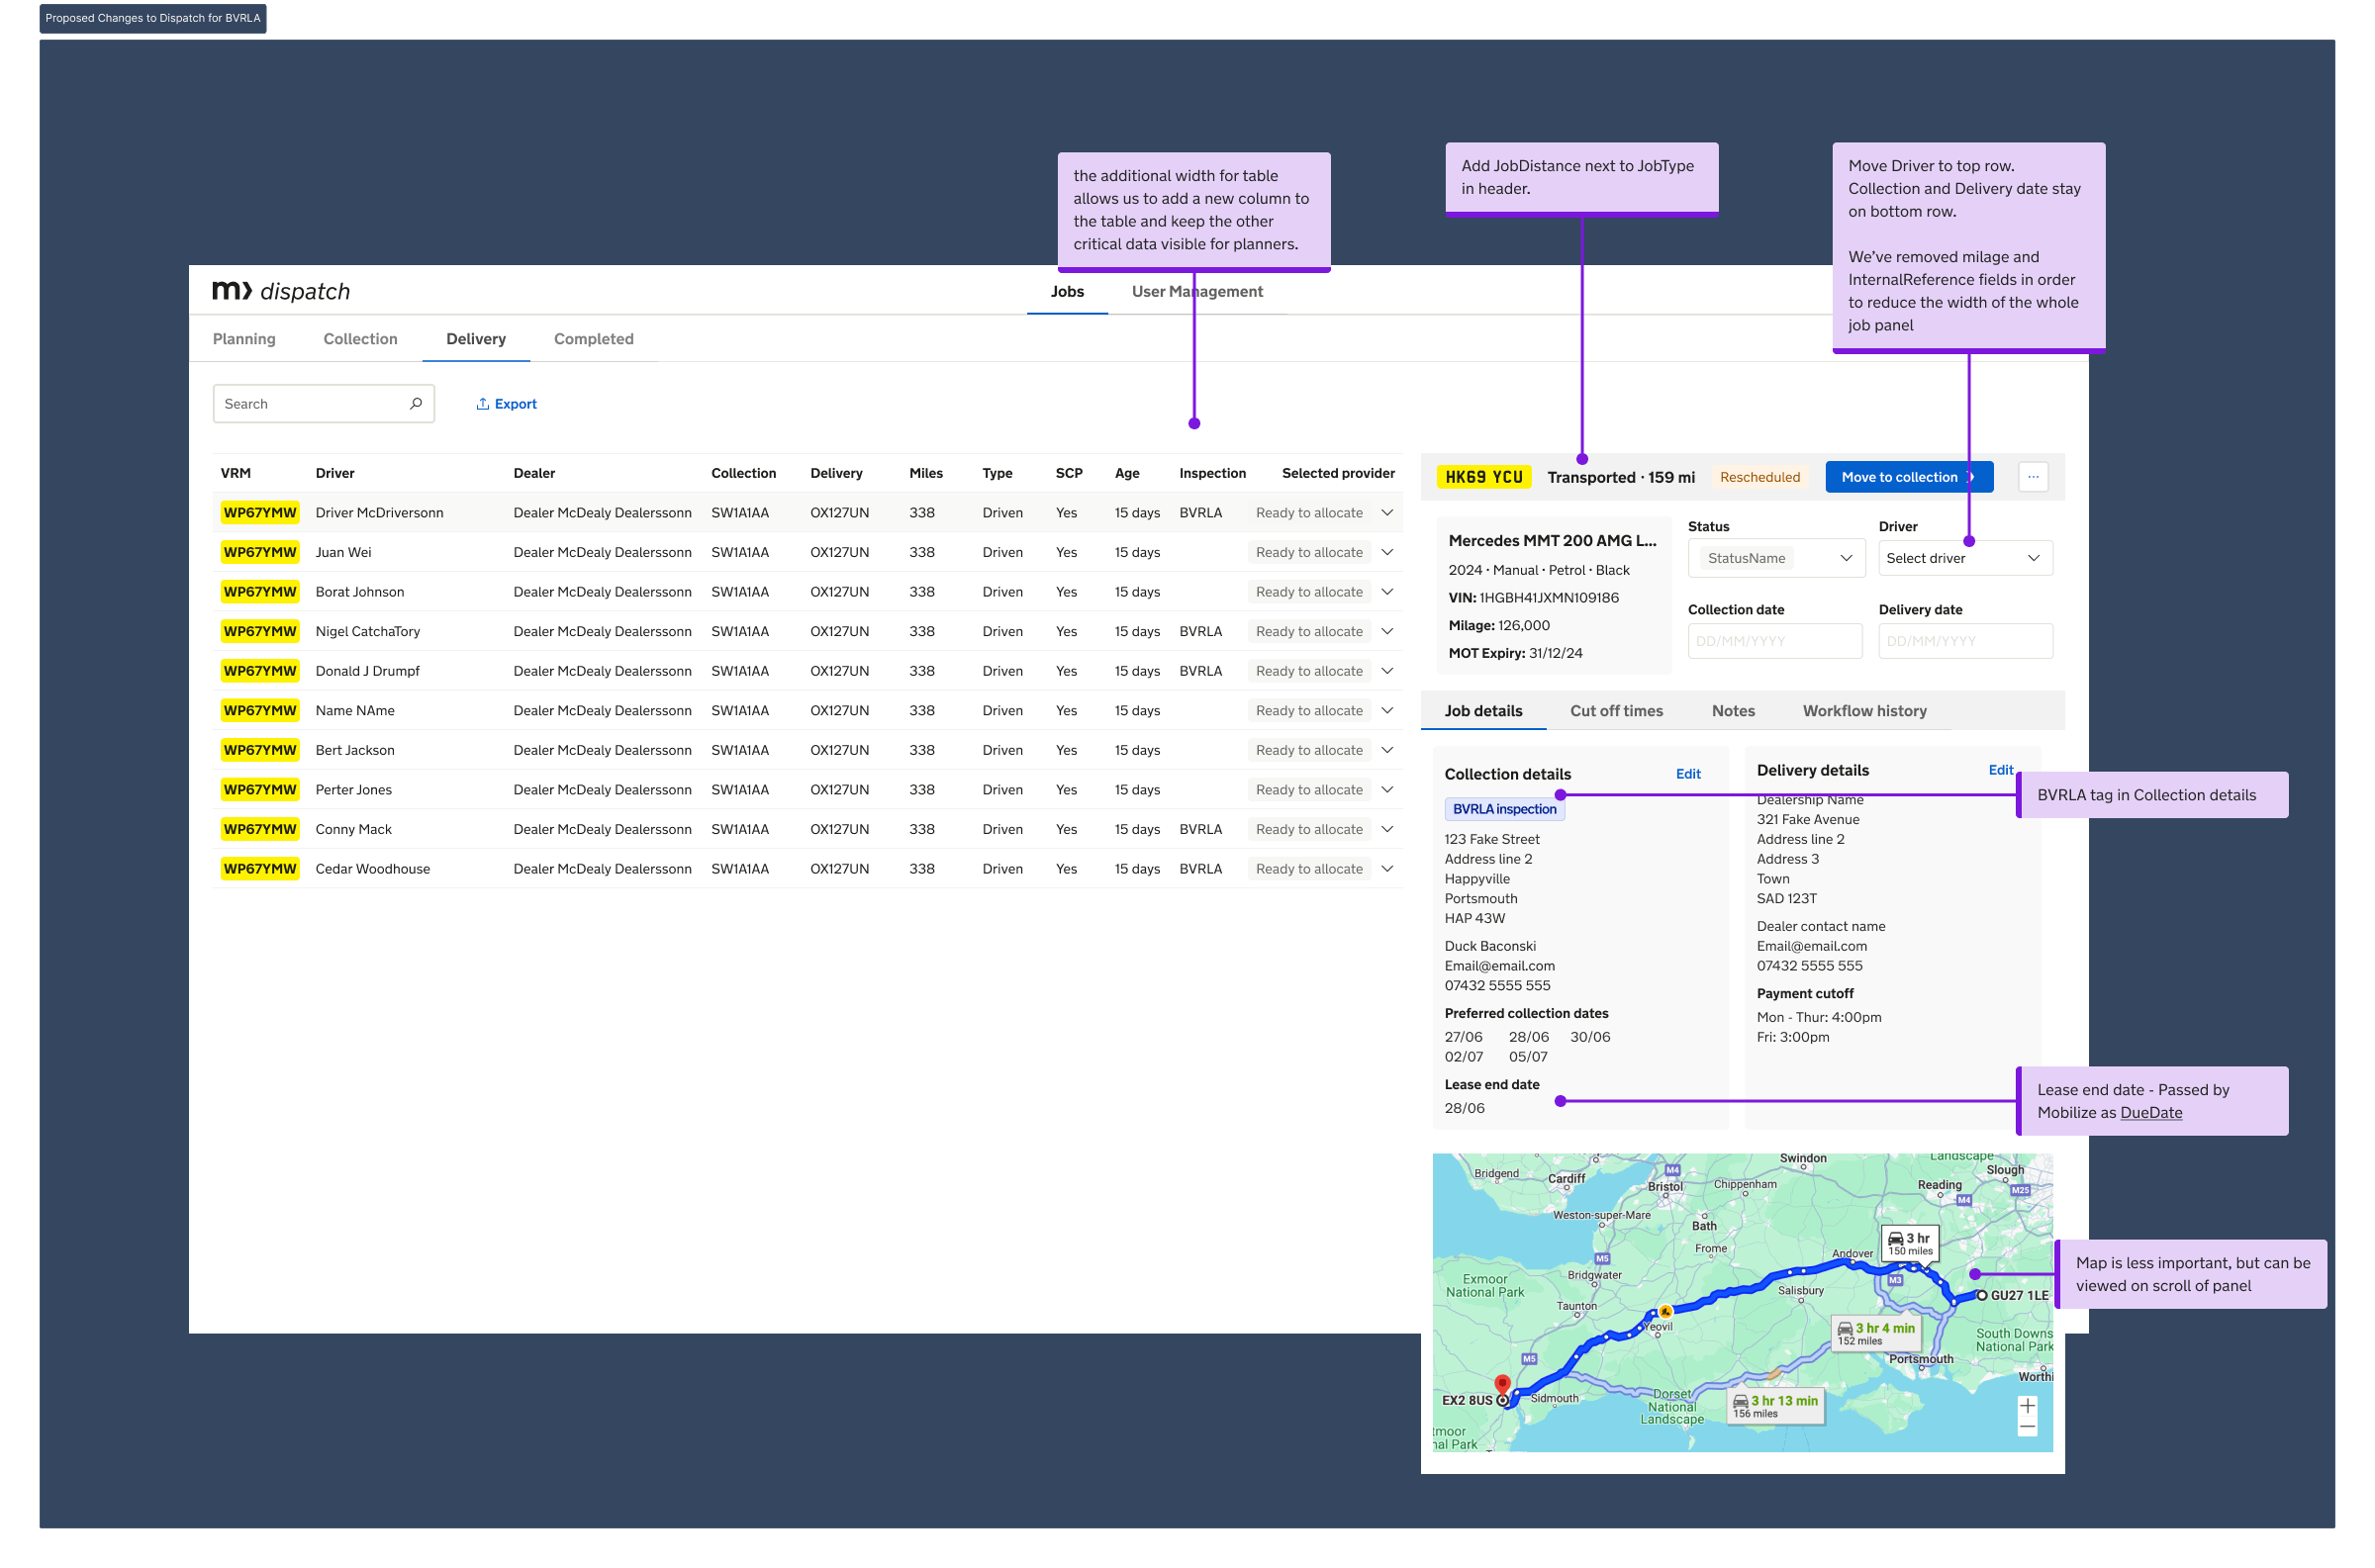Expand the Cedar Woodhouse row chevron
This screenshot has height=1568, width=2375.
pos(1387,869)
